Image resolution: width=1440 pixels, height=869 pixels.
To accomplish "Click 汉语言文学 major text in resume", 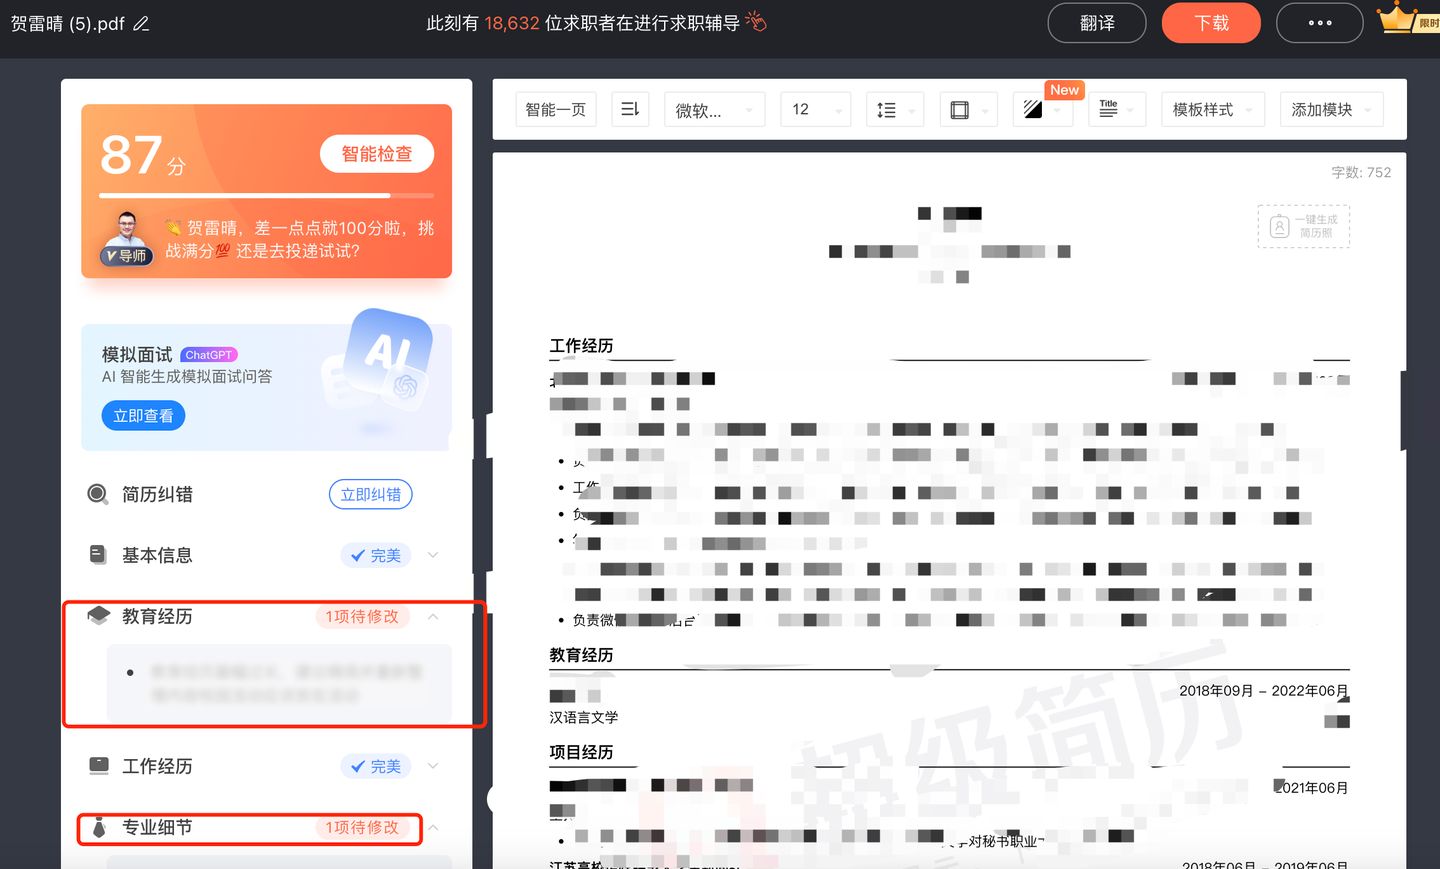I will point(584,717).
